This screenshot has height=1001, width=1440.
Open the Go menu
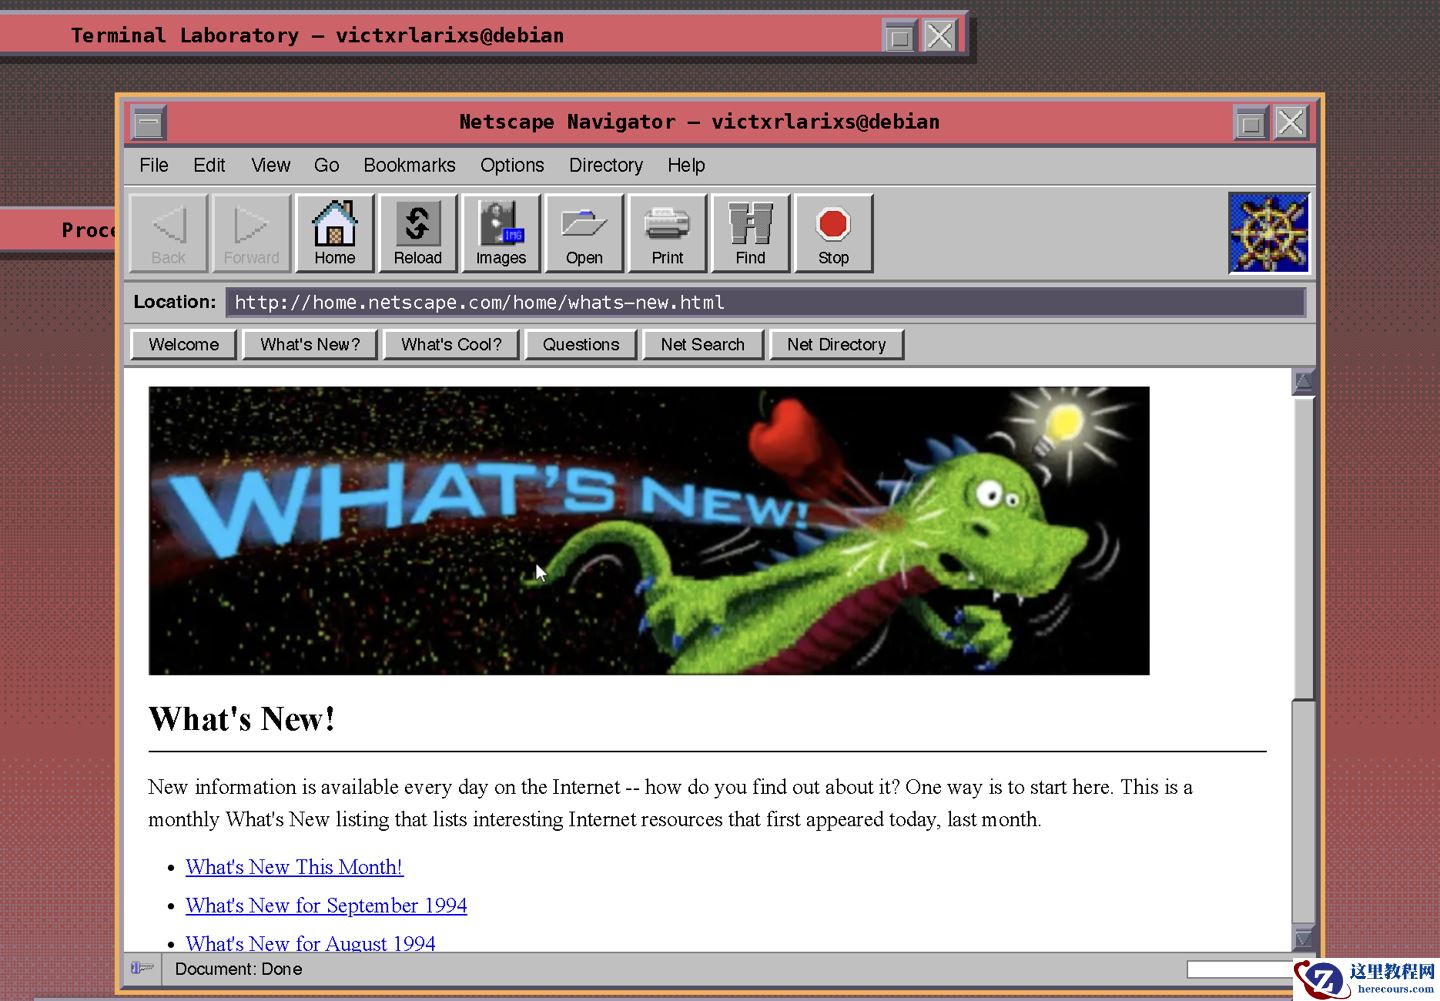327,165
